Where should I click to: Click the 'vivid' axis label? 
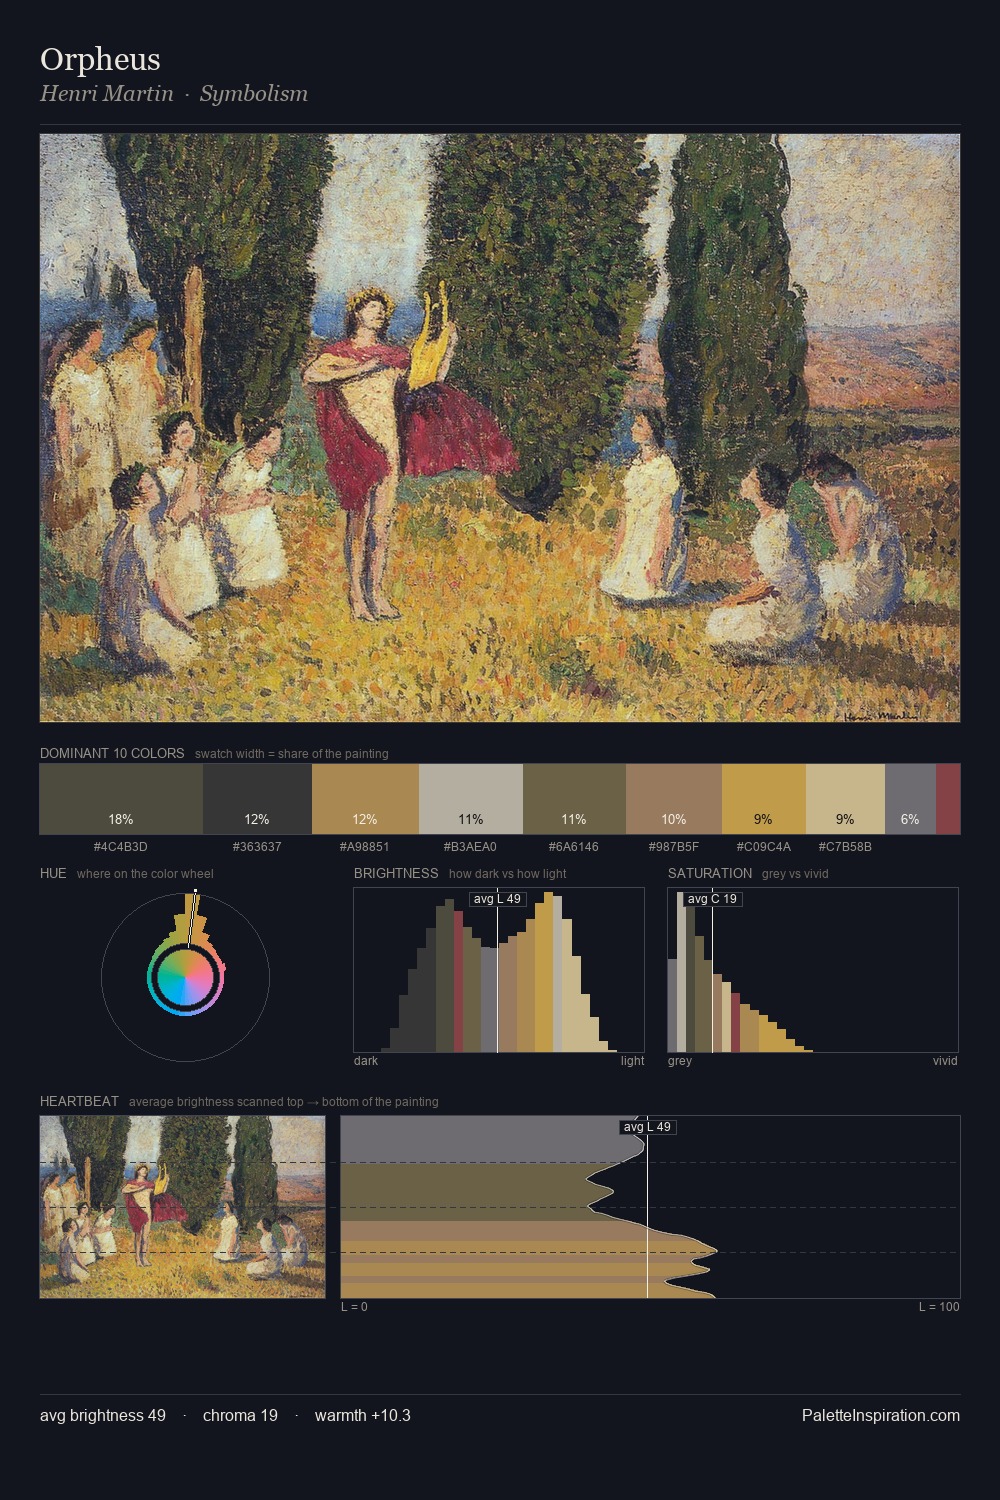click(945, 1061)
